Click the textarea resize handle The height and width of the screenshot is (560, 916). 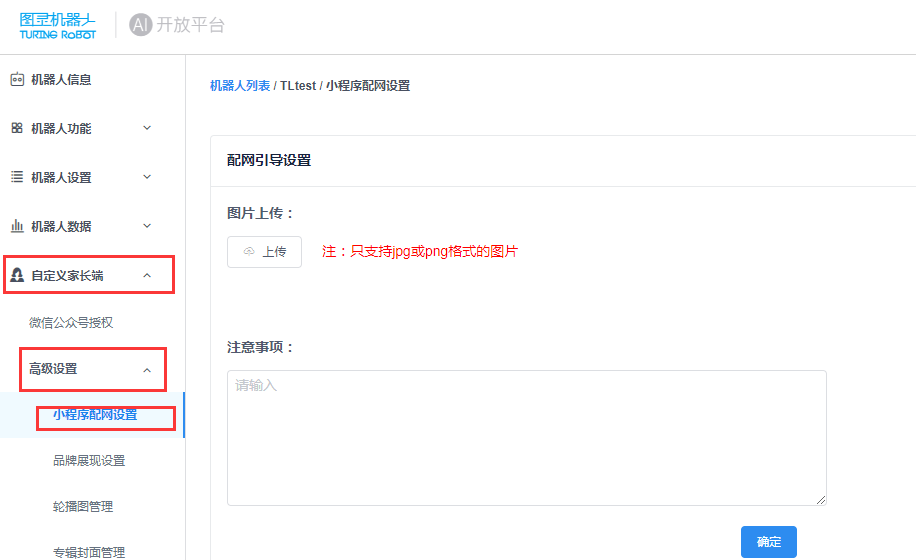[821, 500]
